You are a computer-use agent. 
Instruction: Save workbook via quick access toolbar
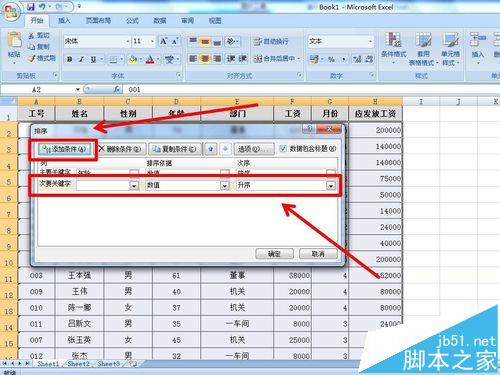[31, 6]
